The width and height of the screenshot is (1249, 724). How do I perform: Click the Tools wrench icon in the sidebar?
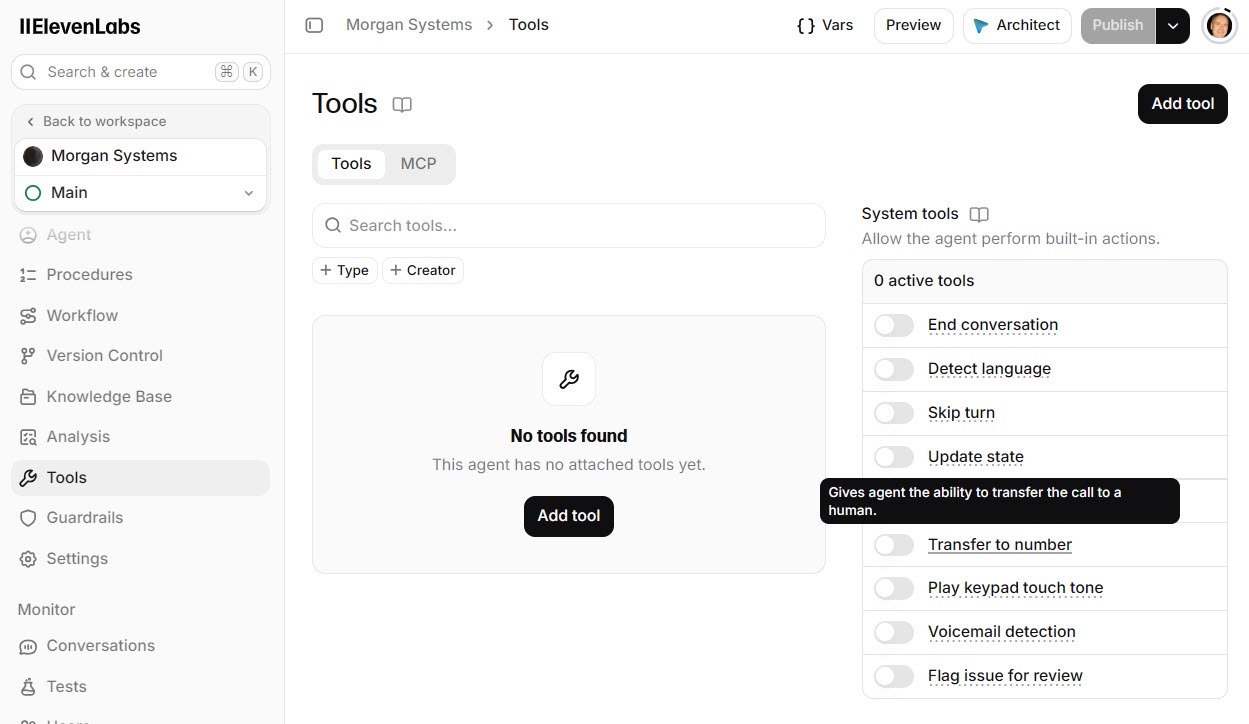point(28,478)
